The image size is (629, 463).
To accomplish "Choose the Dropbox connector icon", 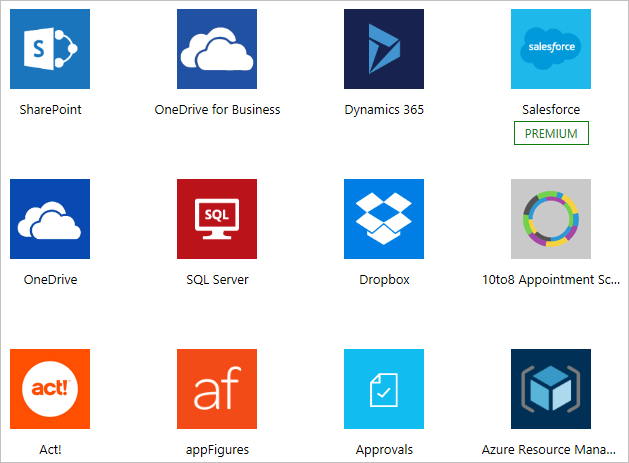I will 384,219.
